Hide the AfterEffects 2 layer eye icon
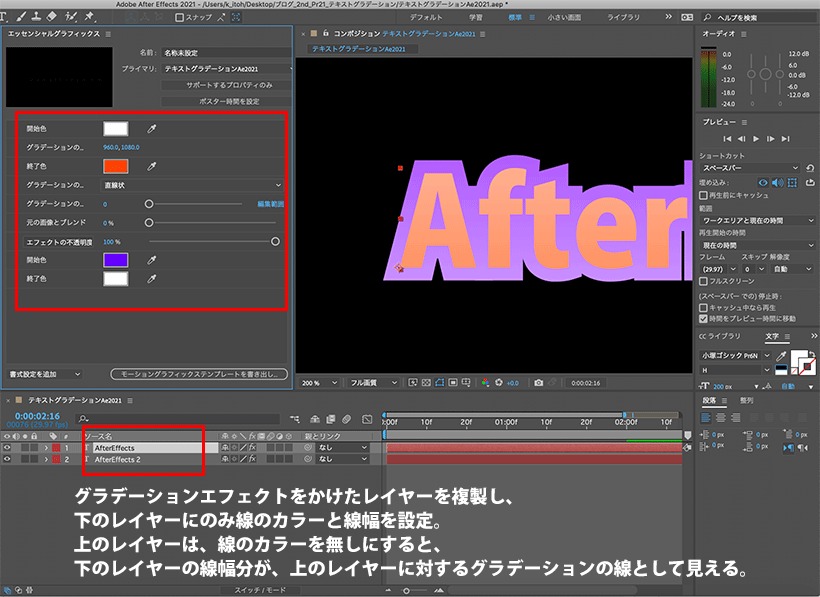The height and width of the screenshot is (597, 820). click(x=7, y=459)
